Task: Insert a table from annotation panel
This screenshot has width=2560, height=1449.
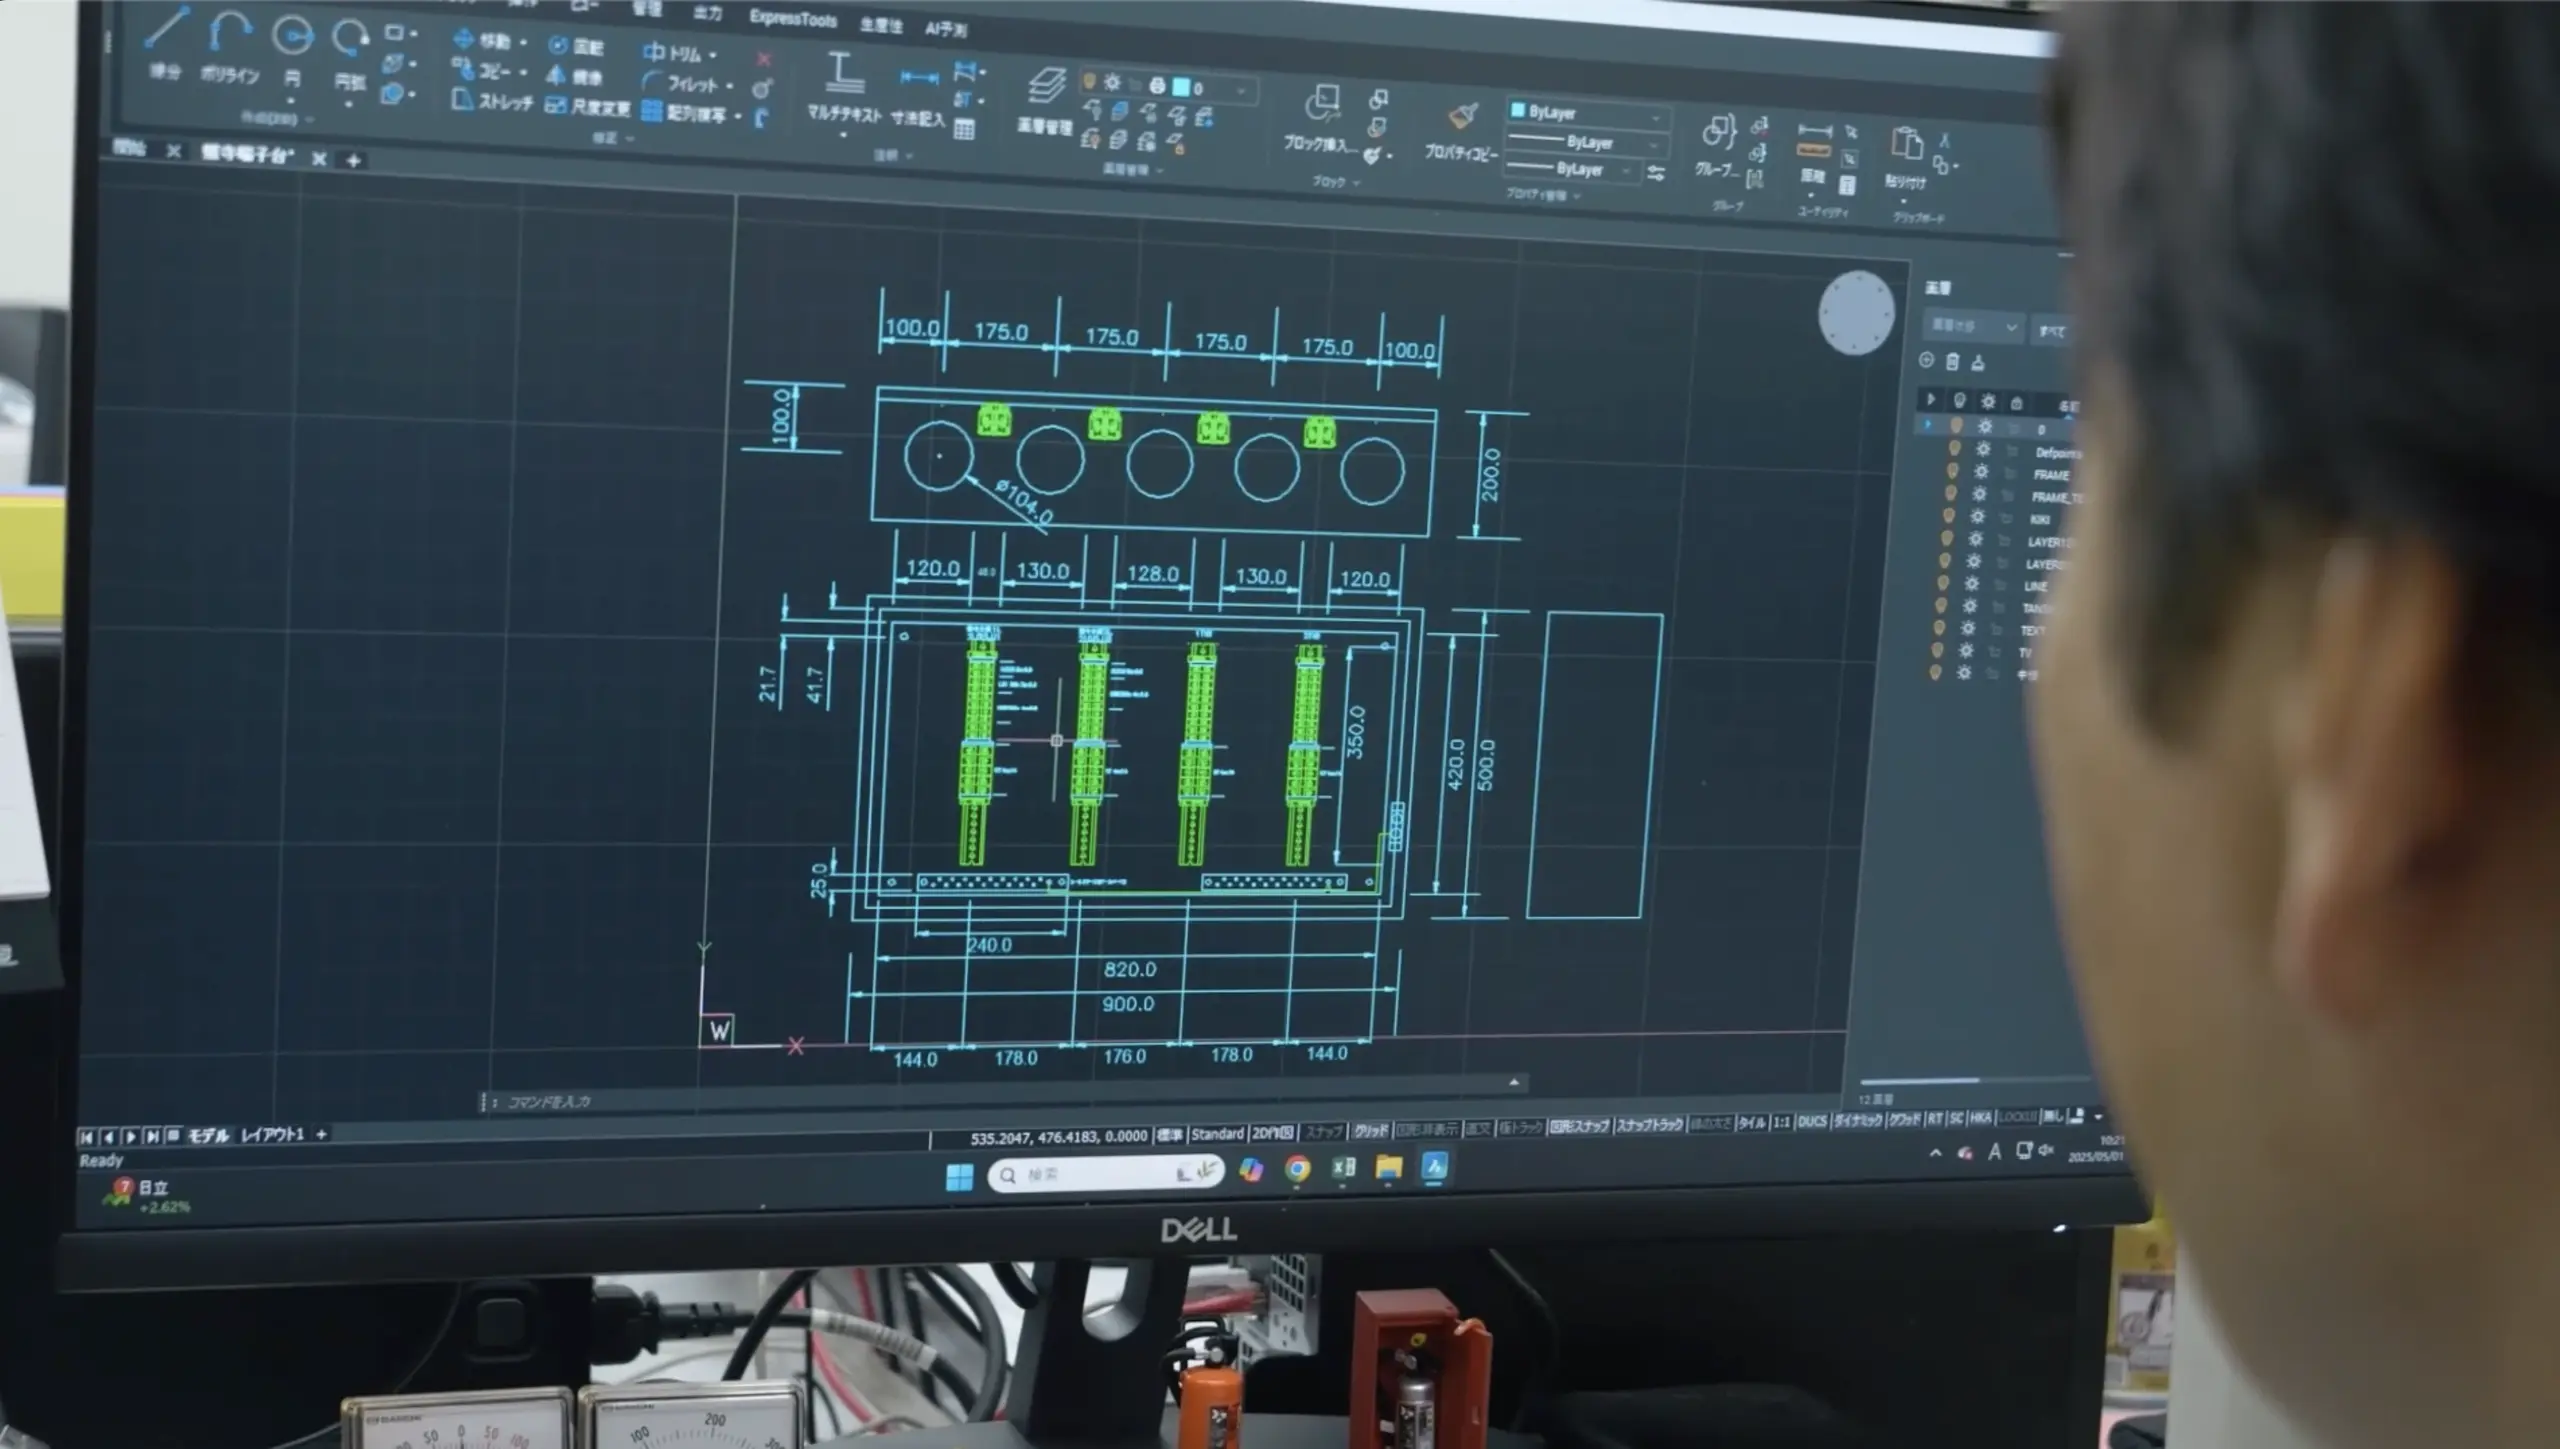Action: 964,129
